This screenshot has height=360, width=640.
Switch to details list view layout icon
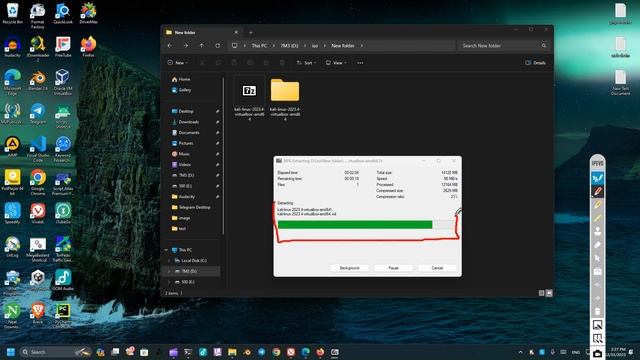[x=542, y=293]
